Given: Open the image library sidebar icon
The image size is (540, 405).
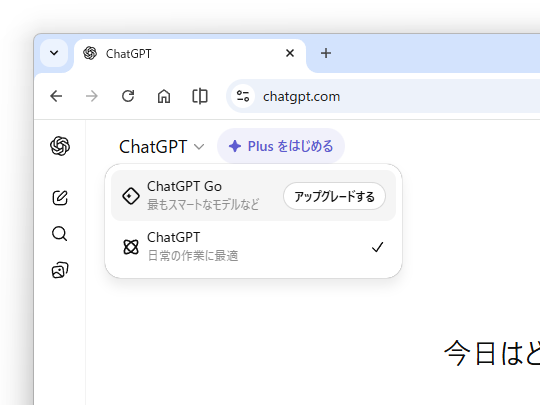Looking at the screenshot, I should coord(60,270).
